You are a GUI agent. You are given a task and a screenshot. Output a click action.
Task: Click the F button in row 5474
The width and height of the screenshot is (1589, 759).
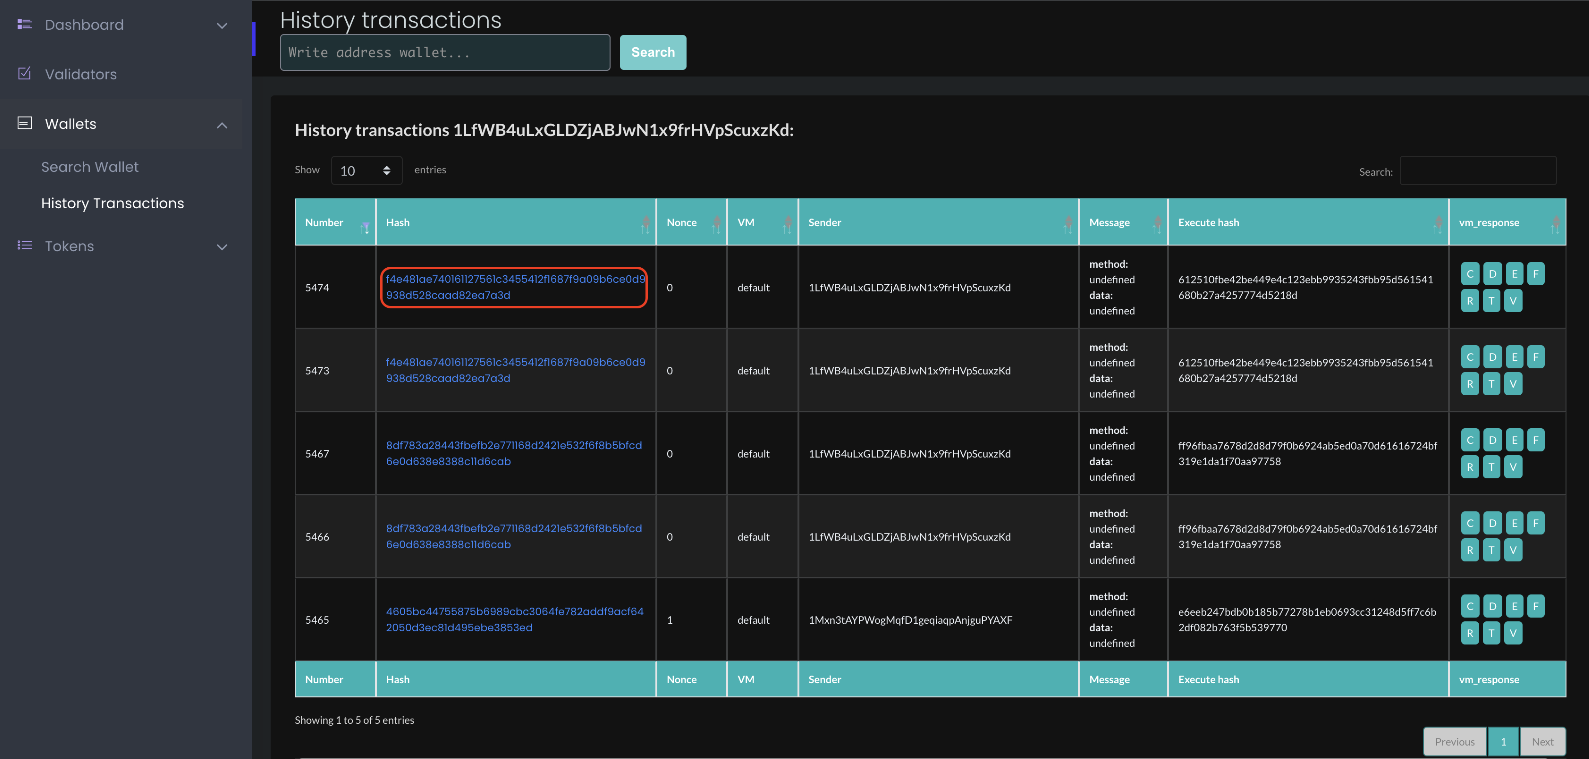(1536, 274)
